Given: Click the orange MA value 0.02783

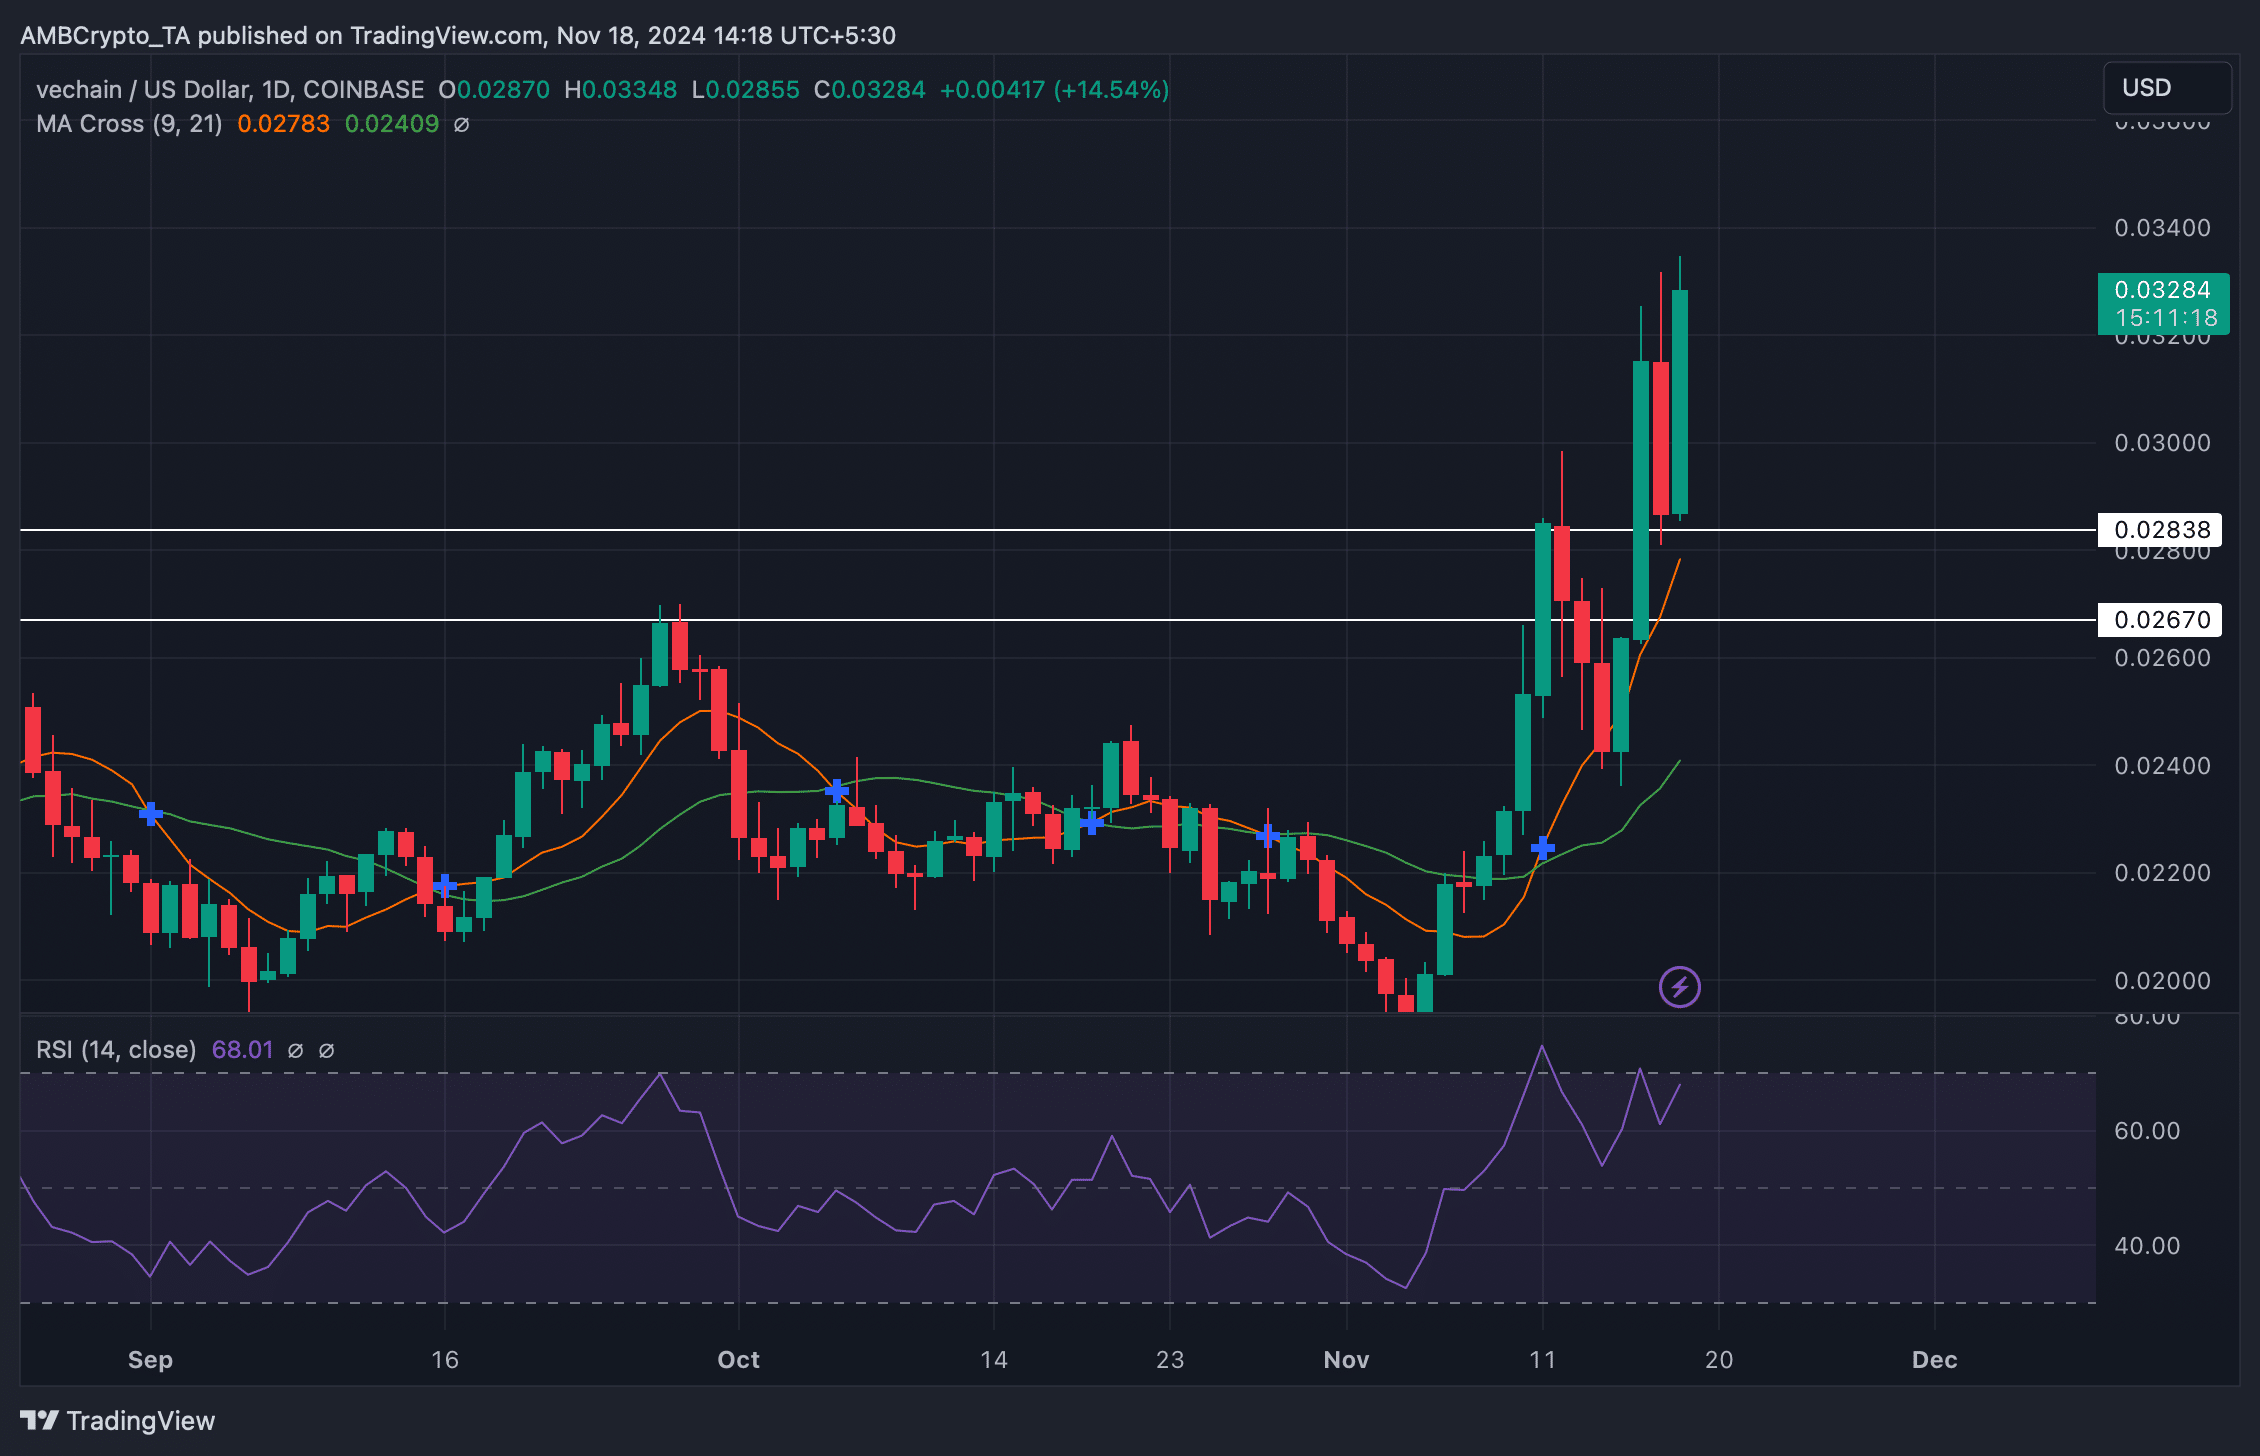Looking at the screenshot, I should coord(283,124).
